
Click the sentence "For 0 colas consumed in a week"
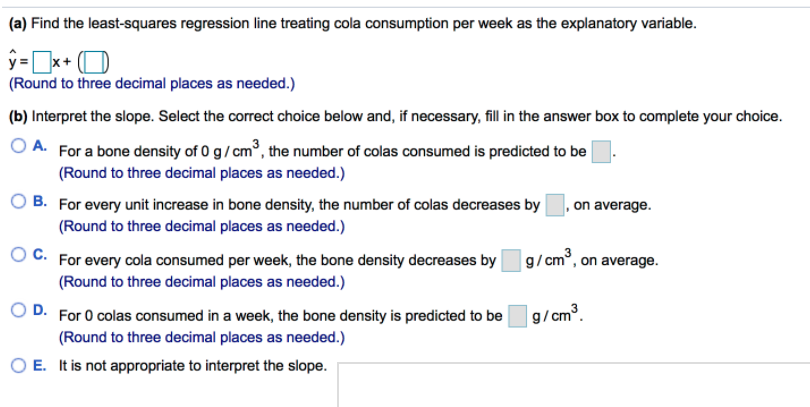(280, 317)
